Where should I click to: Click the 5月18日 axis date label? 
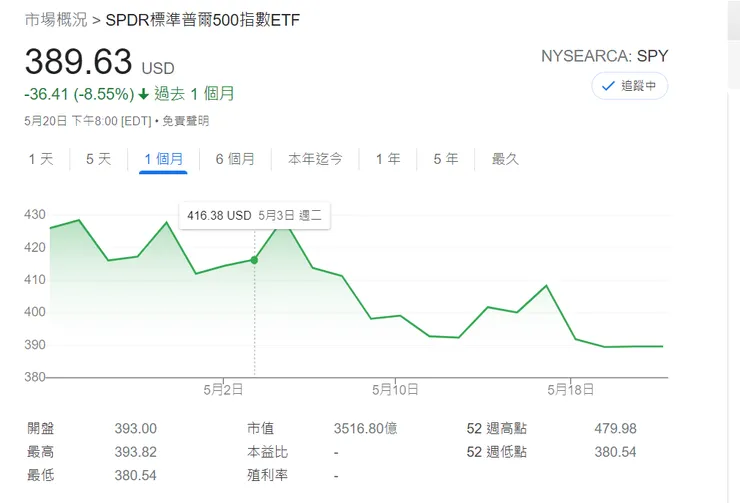click(571, 390)
